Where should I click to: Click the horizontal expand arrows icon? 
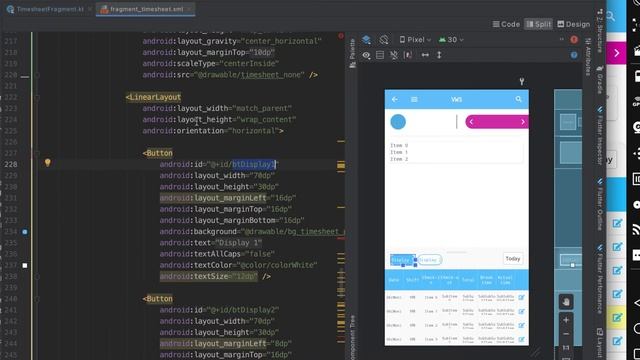pyautogui.click(x=425, y=55)
